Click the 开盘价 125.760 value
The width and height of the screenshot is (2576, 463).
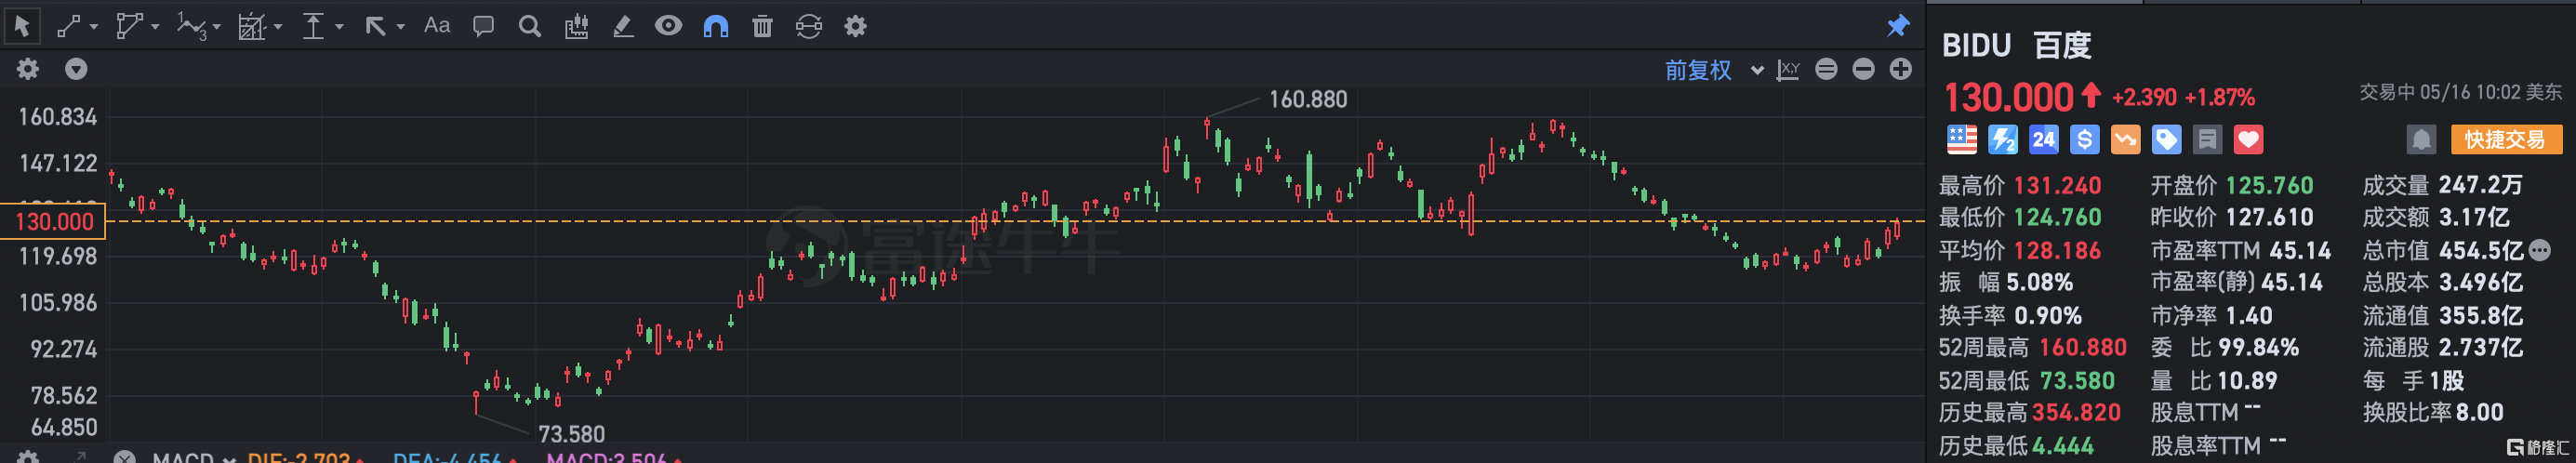pyautogui.click(x=2269, y=185)
